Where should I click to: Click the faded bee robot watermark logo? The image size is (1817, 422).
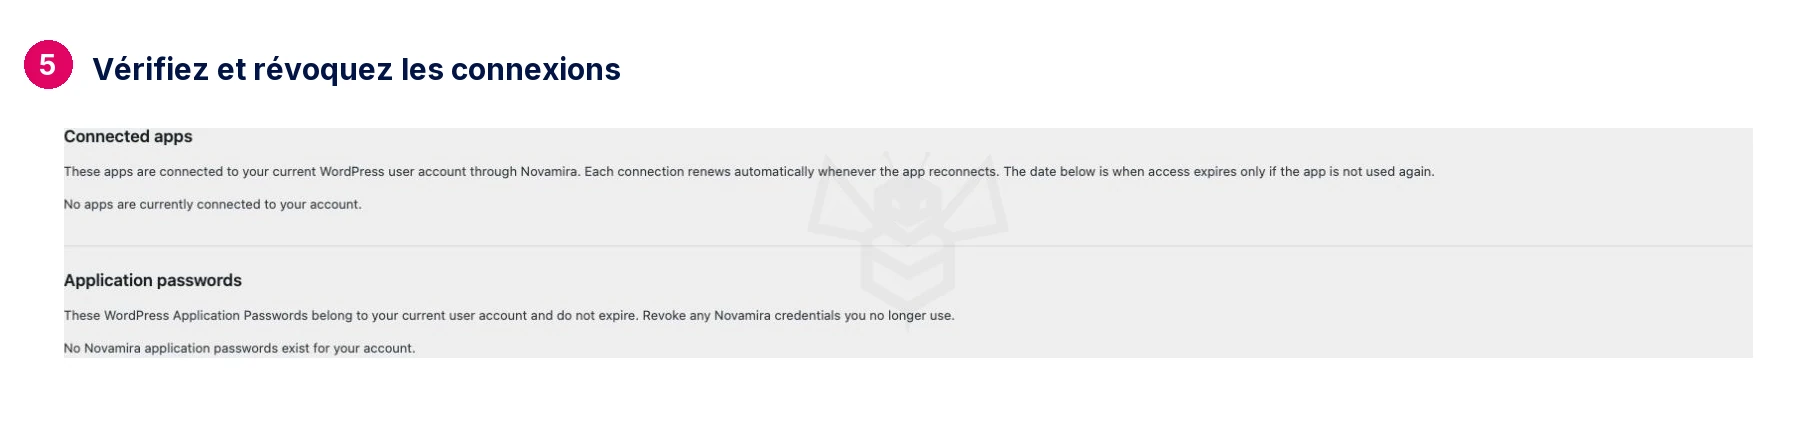(x=908, y=236)
